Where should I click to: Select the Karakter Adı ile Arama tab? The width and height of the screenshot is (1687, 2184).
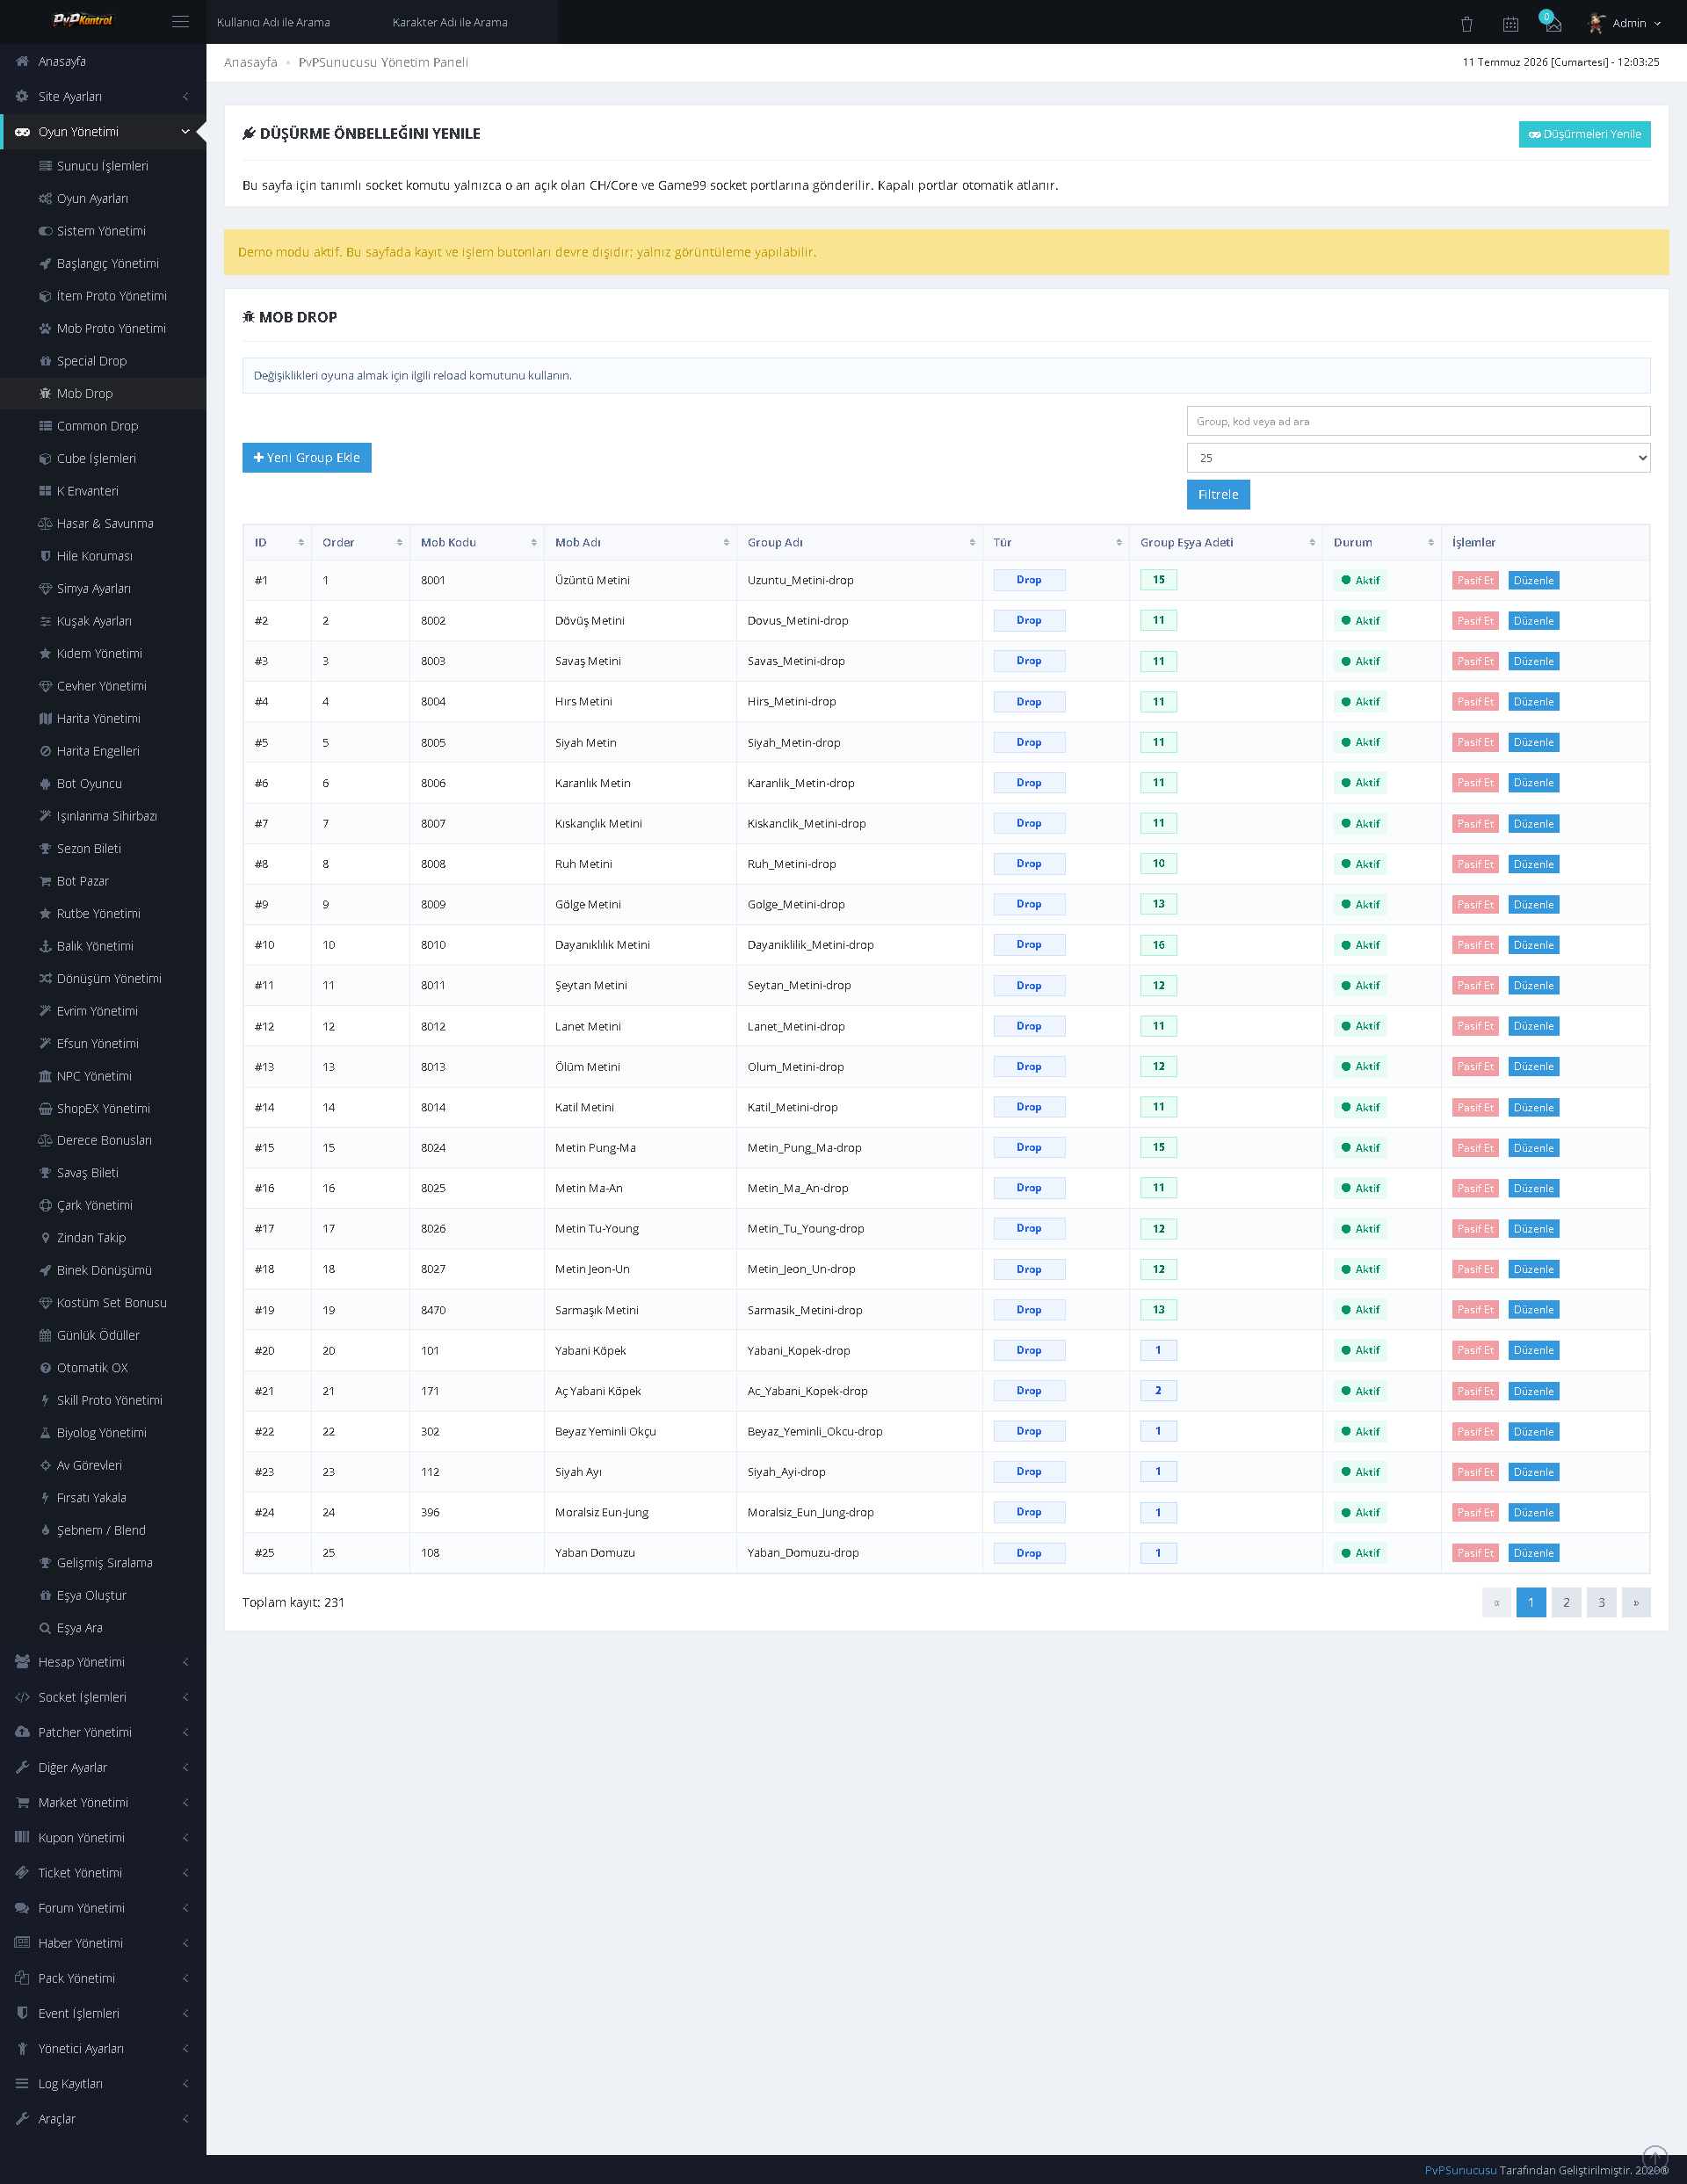(450, 22)
